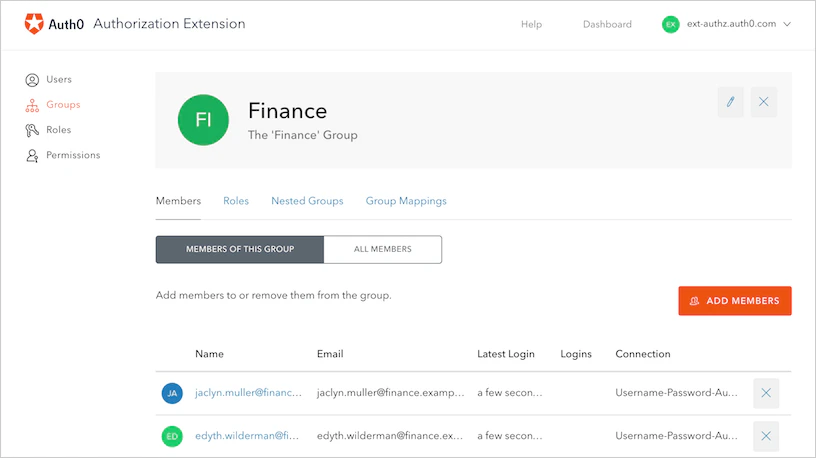Click edyth.wilderman's connection cell
This screenshot has width=816, height=458.
coord(677,436)
